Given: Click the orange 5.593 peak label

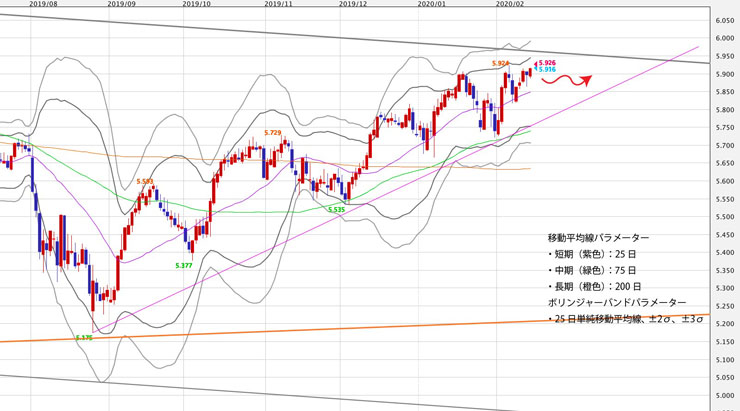Looking at the screenshot, I should [x=145, y=181].
